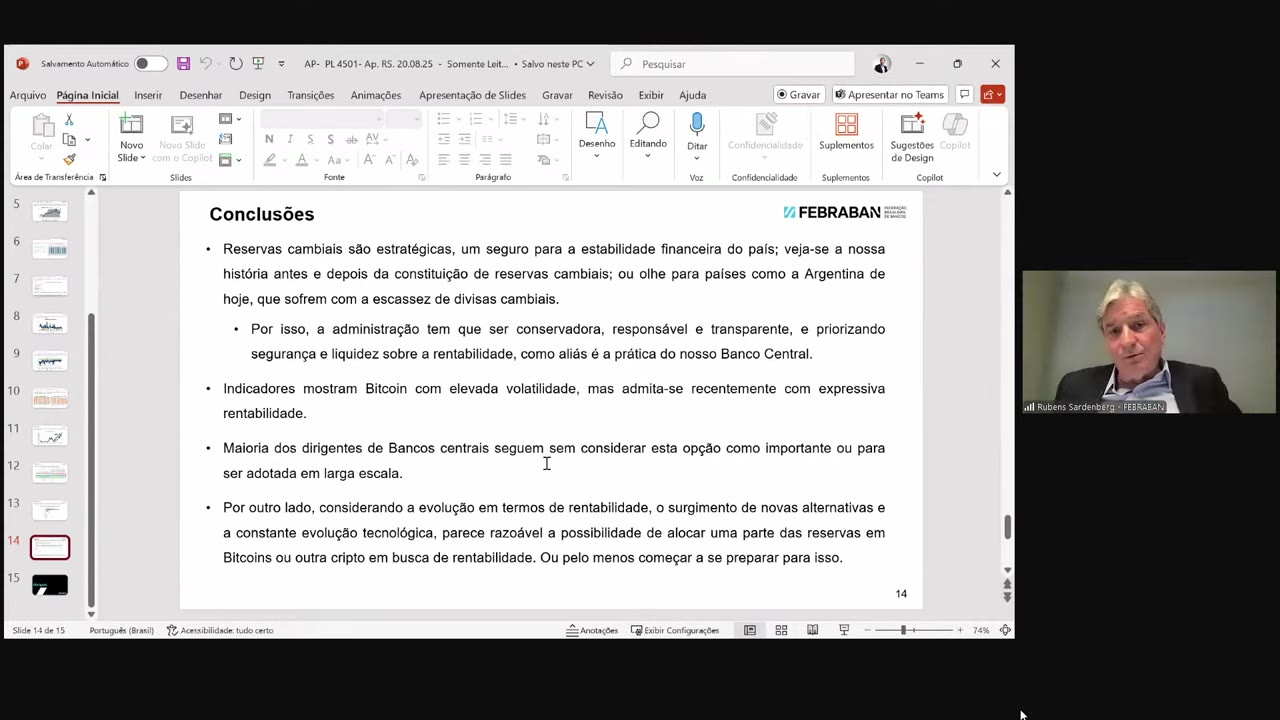Open the Ditar microphone tool
Image resolution: width=1280 pixels, height=720 pixels.
pos(697,132)
